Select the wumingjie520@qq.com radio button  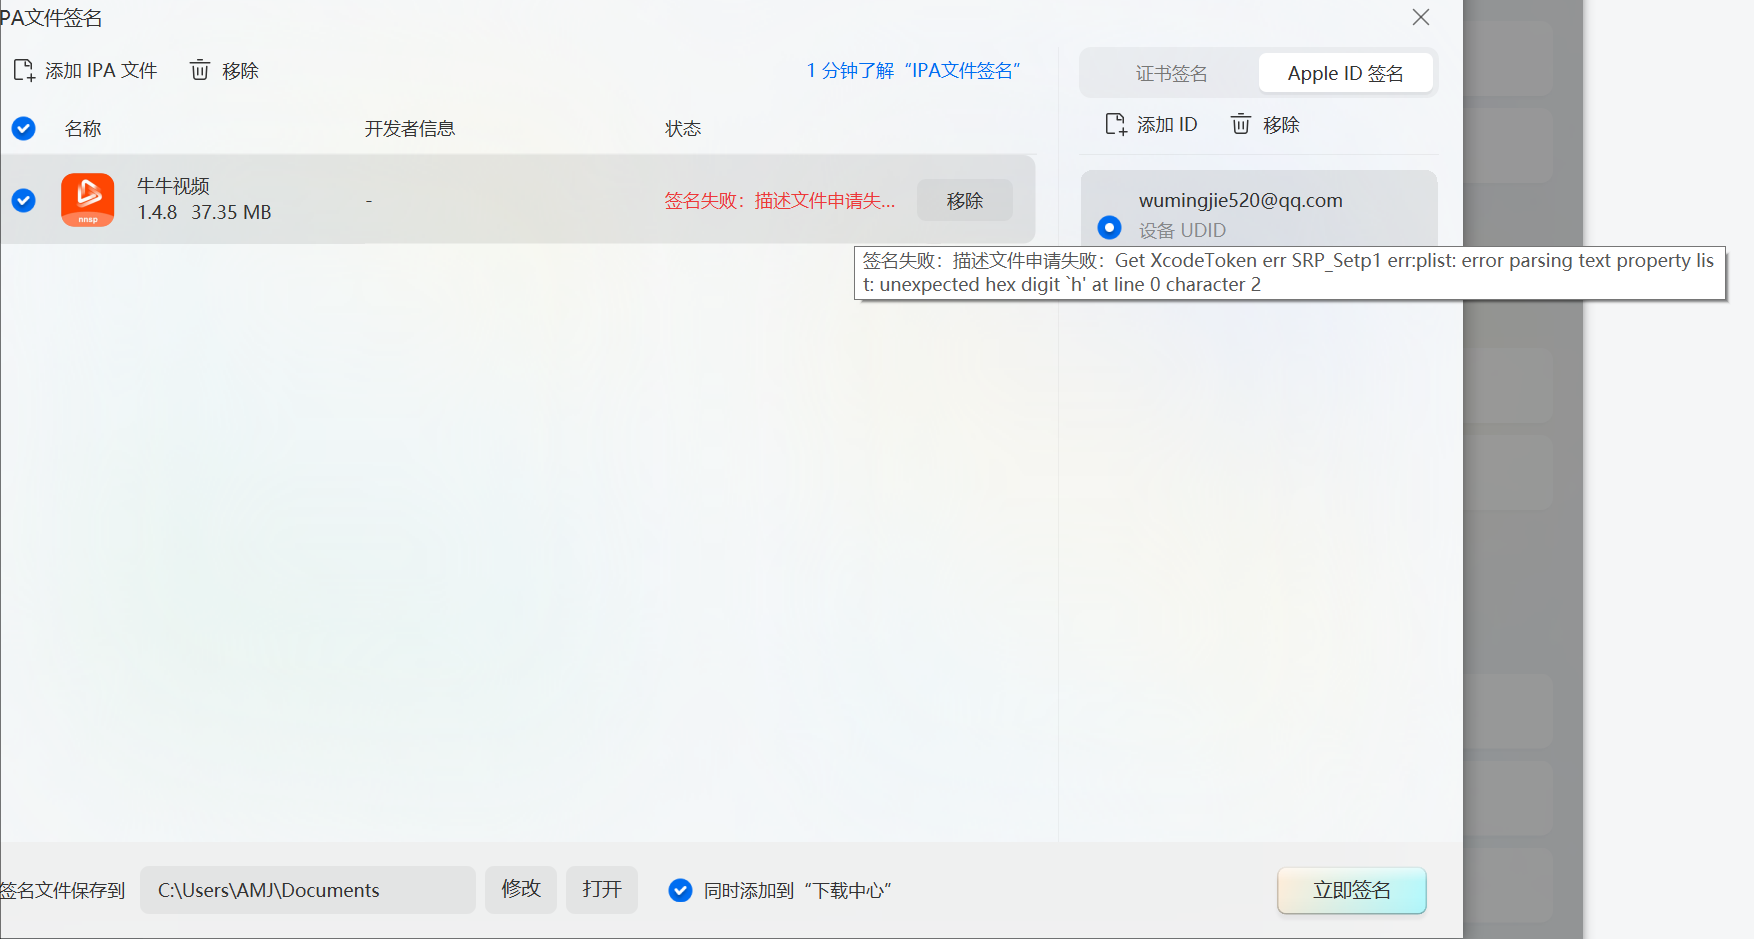[x=1109, y=228]
